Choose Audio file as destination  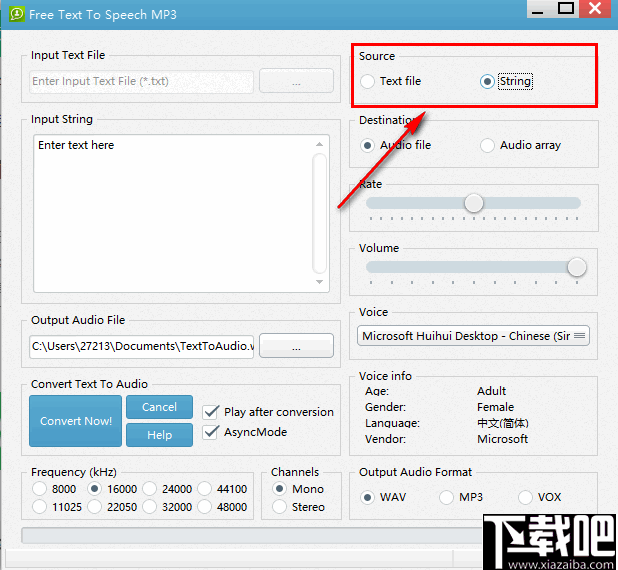click(x=395, y=145)
